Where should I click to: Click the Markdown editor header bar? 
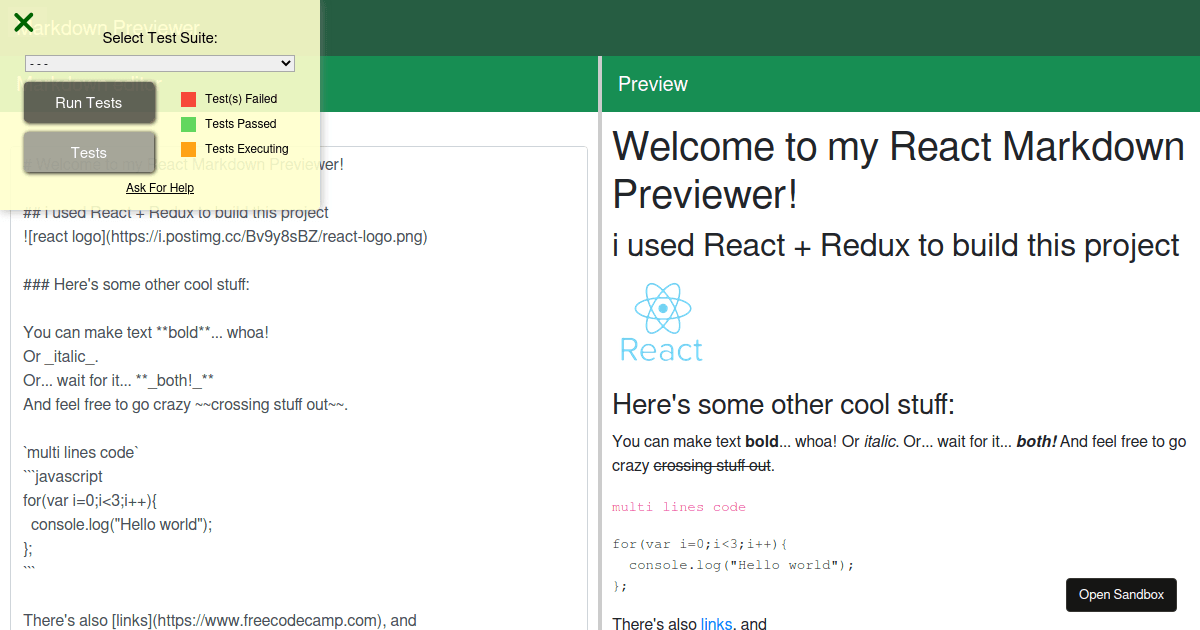pos(450,84)
